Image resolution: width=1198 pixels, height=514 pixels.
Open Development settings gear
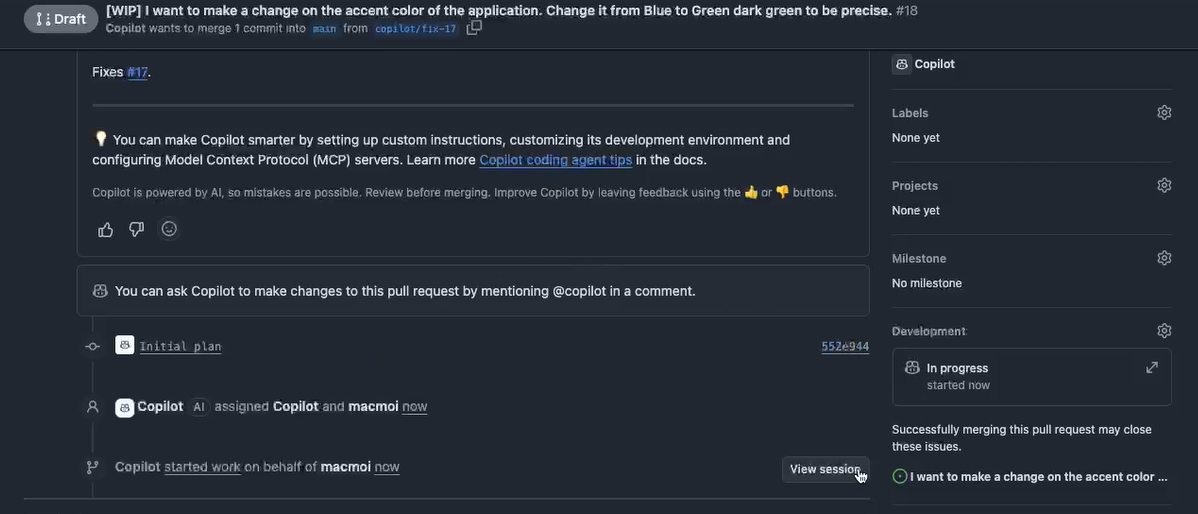(x=1164, y=331)
